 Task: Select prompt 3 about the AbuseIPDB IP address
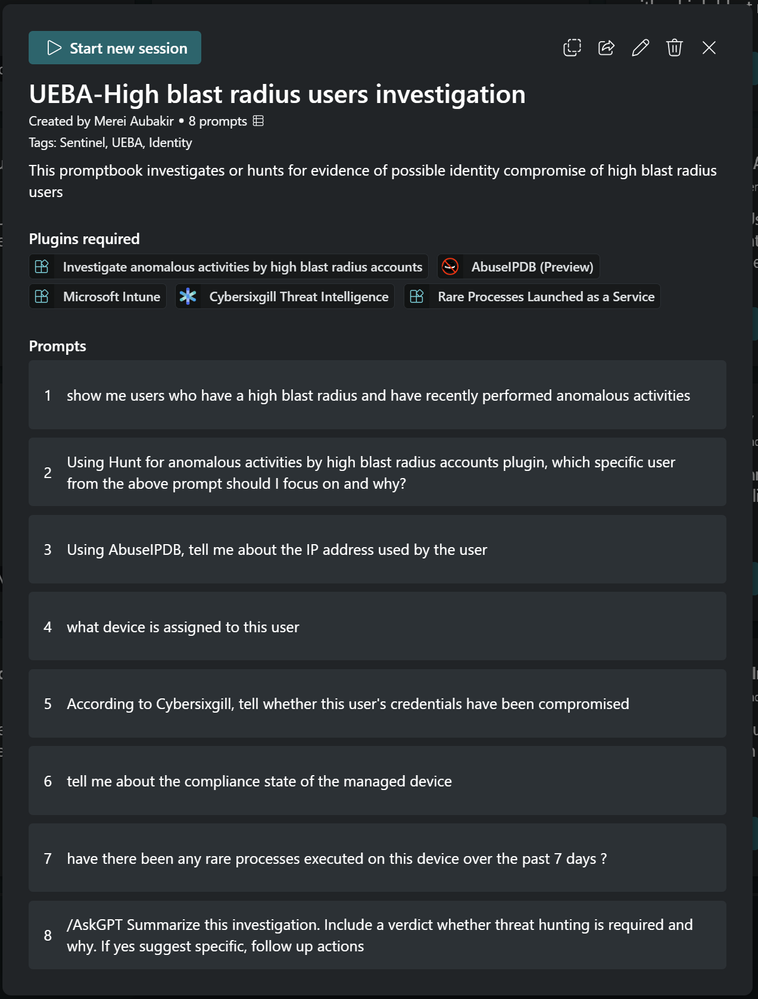(378, 549)
